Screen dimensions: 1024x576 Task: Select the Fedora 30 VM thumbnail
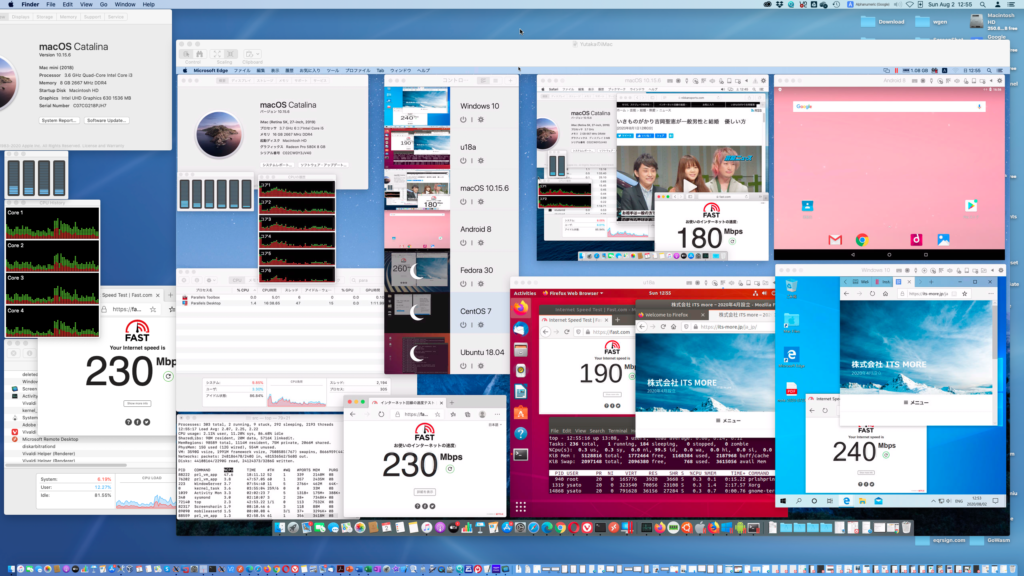(x=415, y=270)
